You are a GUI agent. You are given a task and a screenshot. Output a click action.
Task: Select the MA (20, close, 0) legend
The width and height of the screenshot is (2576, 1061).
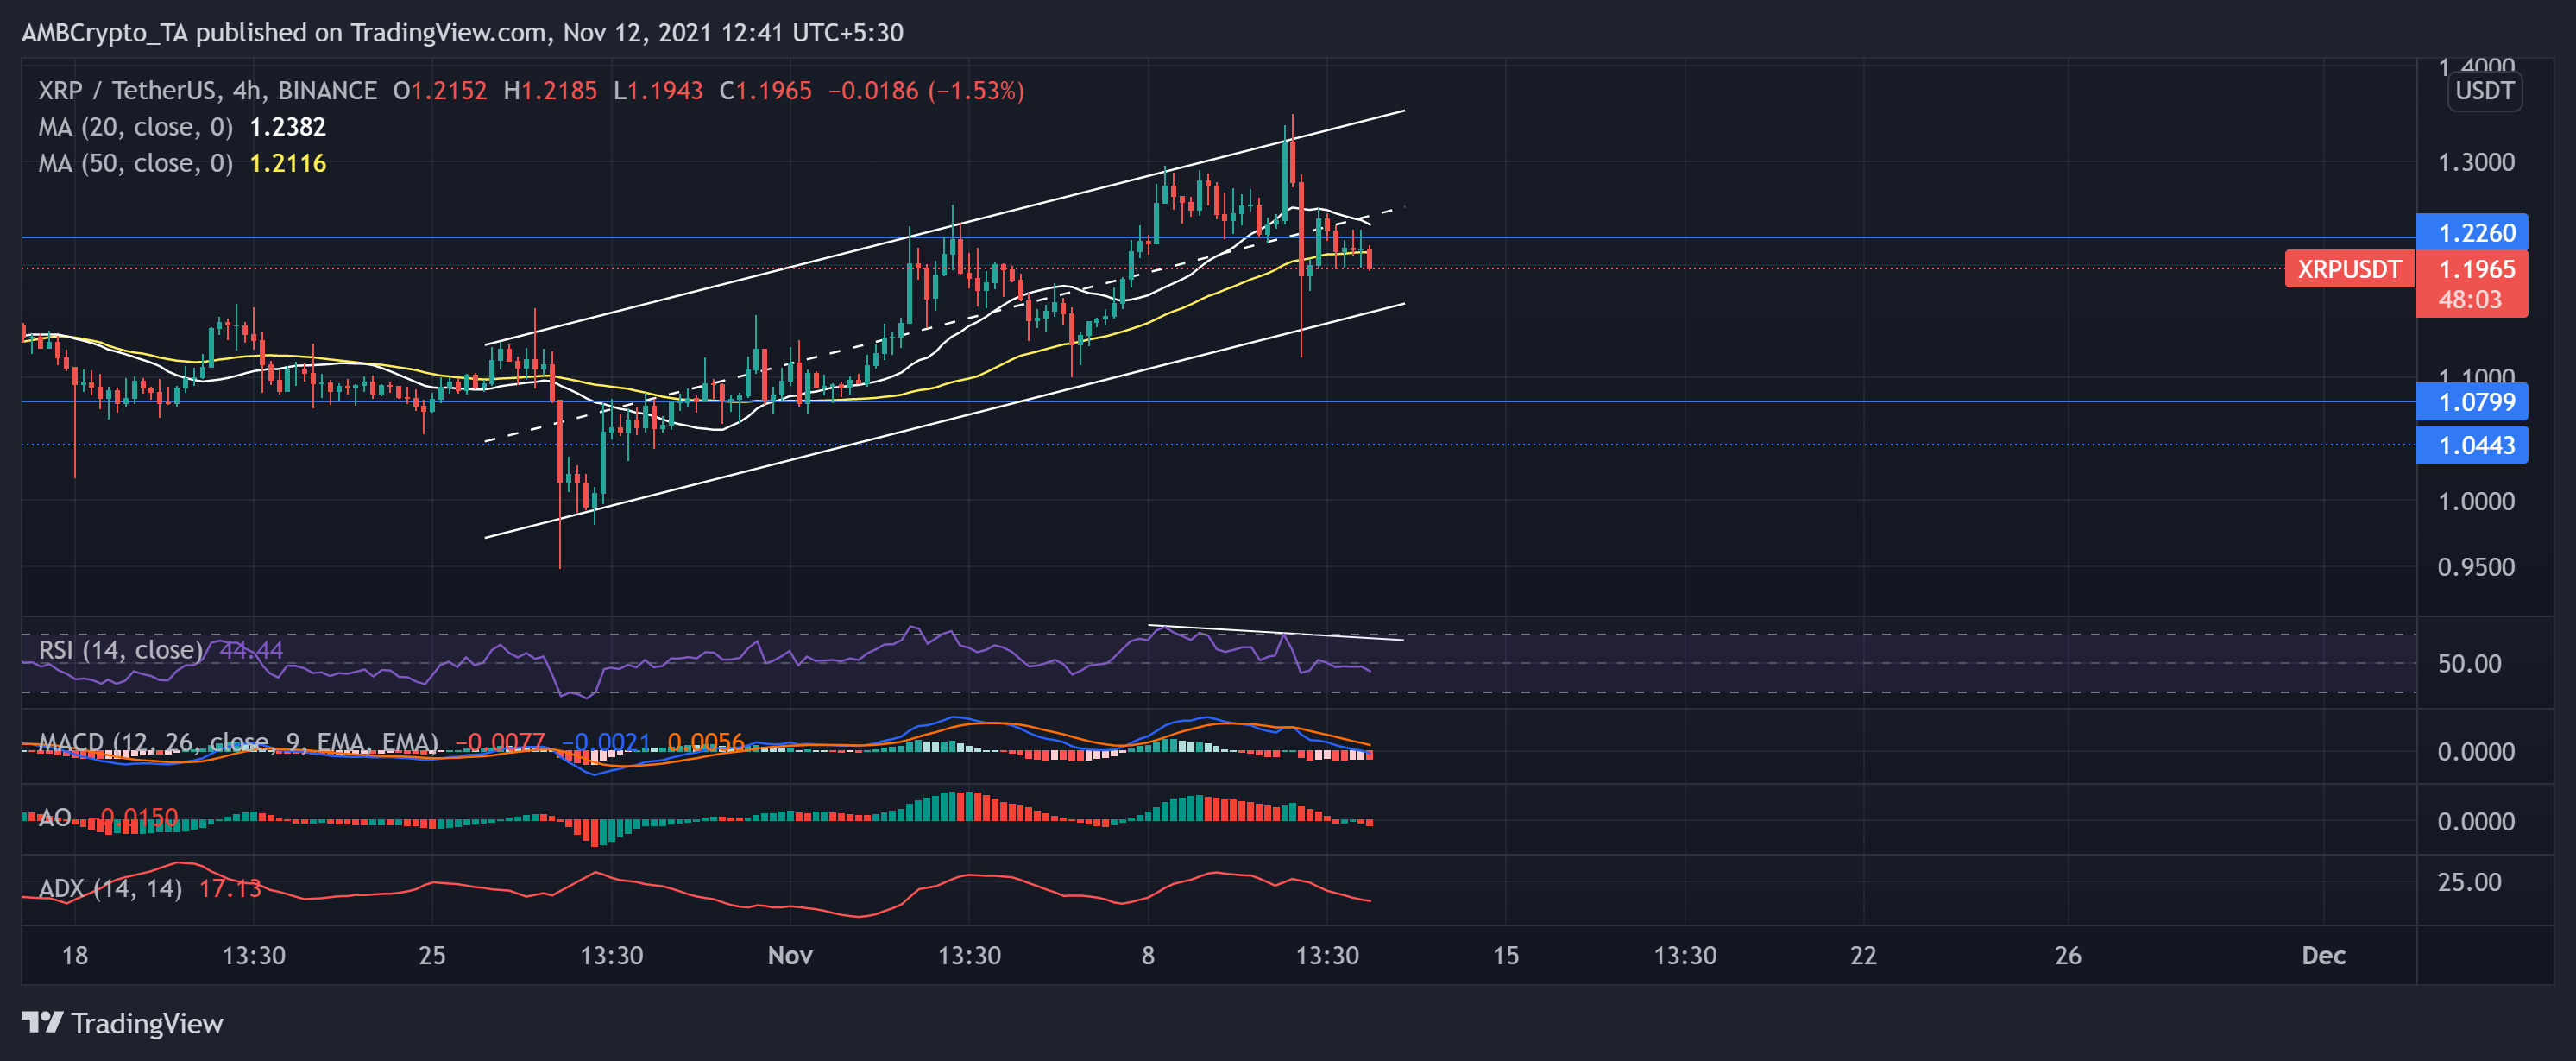135,127
